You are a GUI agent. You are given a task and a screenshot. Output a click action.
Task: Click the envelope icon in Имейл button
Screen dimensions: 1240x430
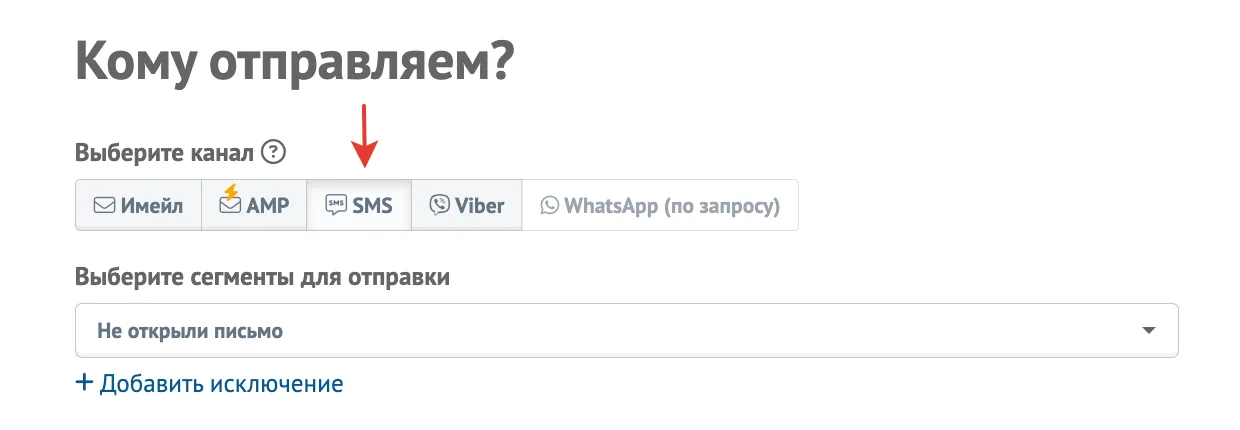point(104,206)
